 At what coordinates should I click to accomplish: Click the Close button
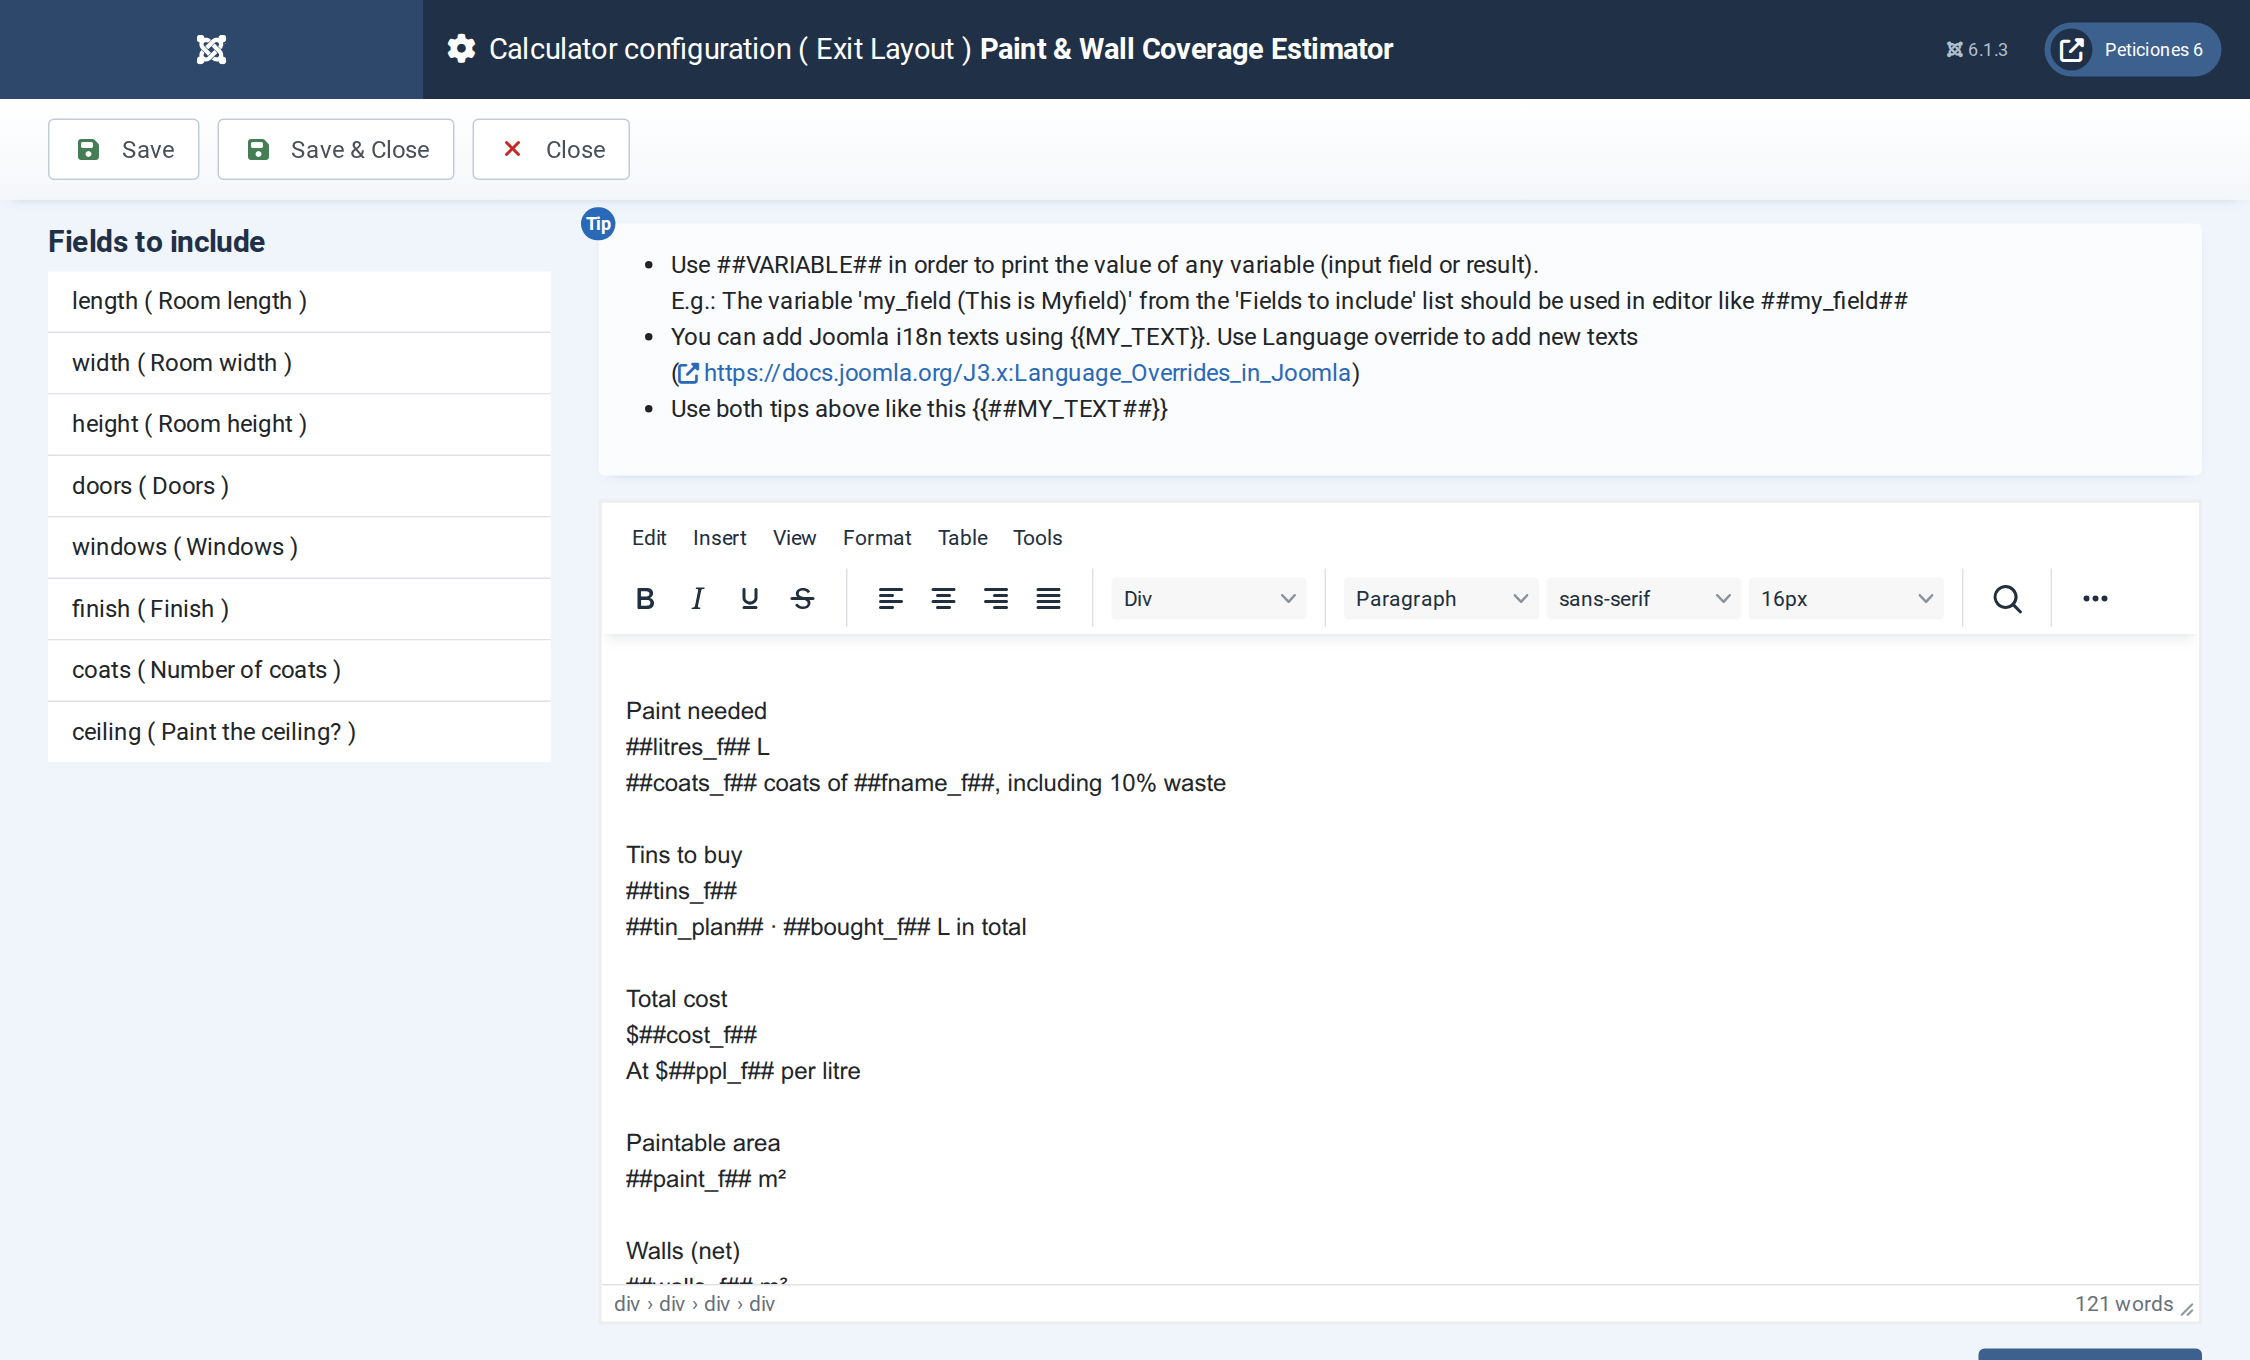click(551, 150)
